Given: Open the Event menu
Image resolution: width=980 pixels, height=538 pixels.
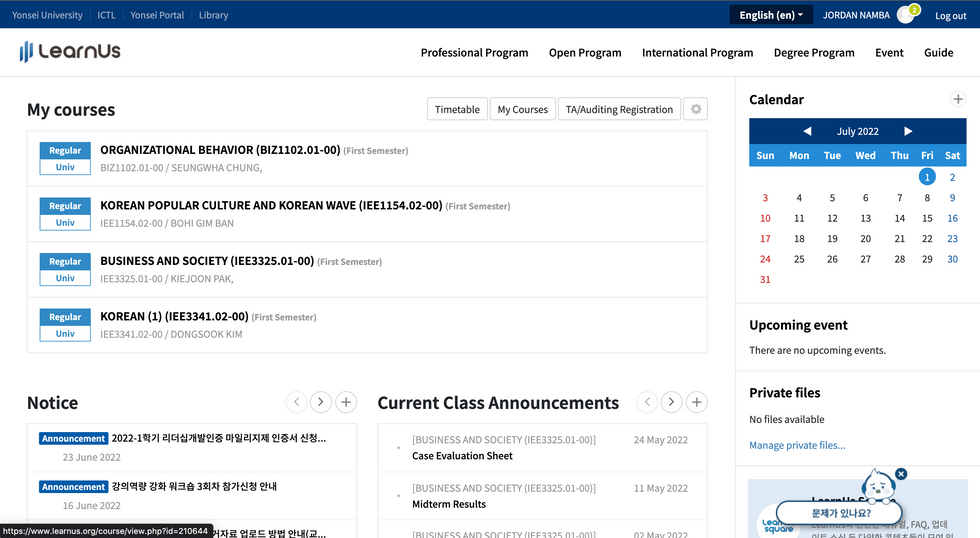Looking at the screenshot, I should [889, 52].
